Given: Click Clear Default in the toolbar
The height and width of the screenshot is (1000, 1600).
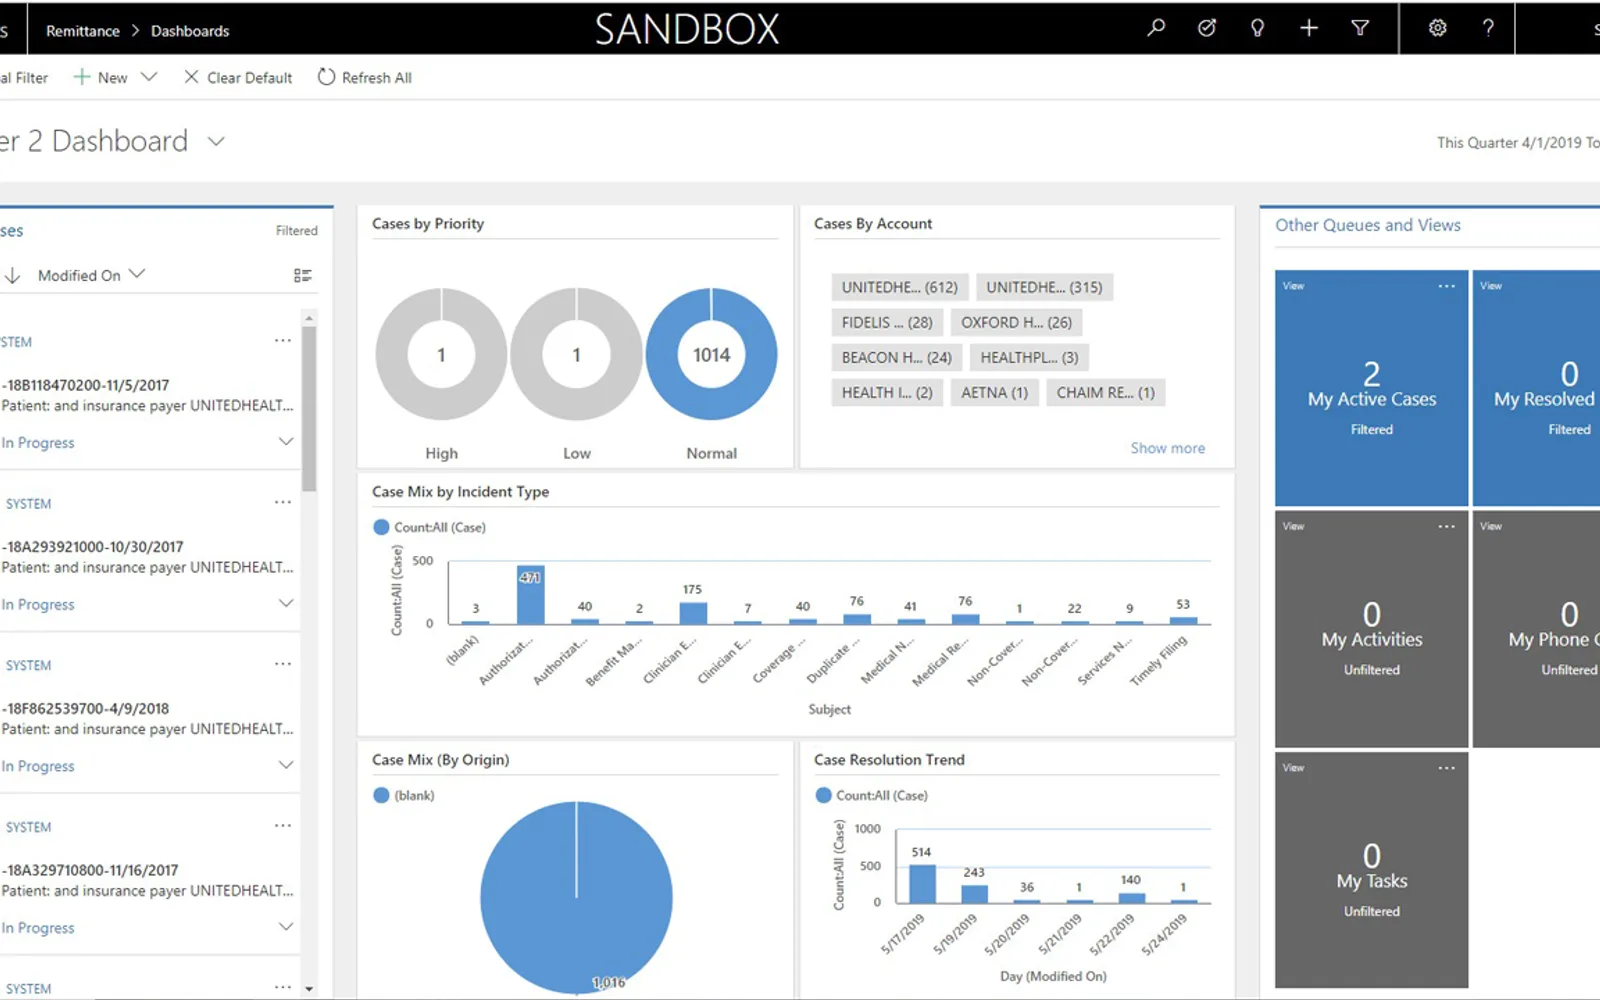Looking at the screenshot, I should pyautogui.click(x=238, y=77).
